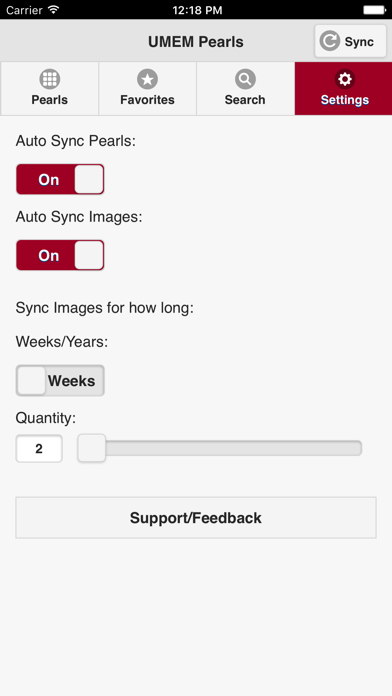This screenshot has height=696, width=392.
Task: Focus the Quantity number field showing 2
Action: pos(39,449)
